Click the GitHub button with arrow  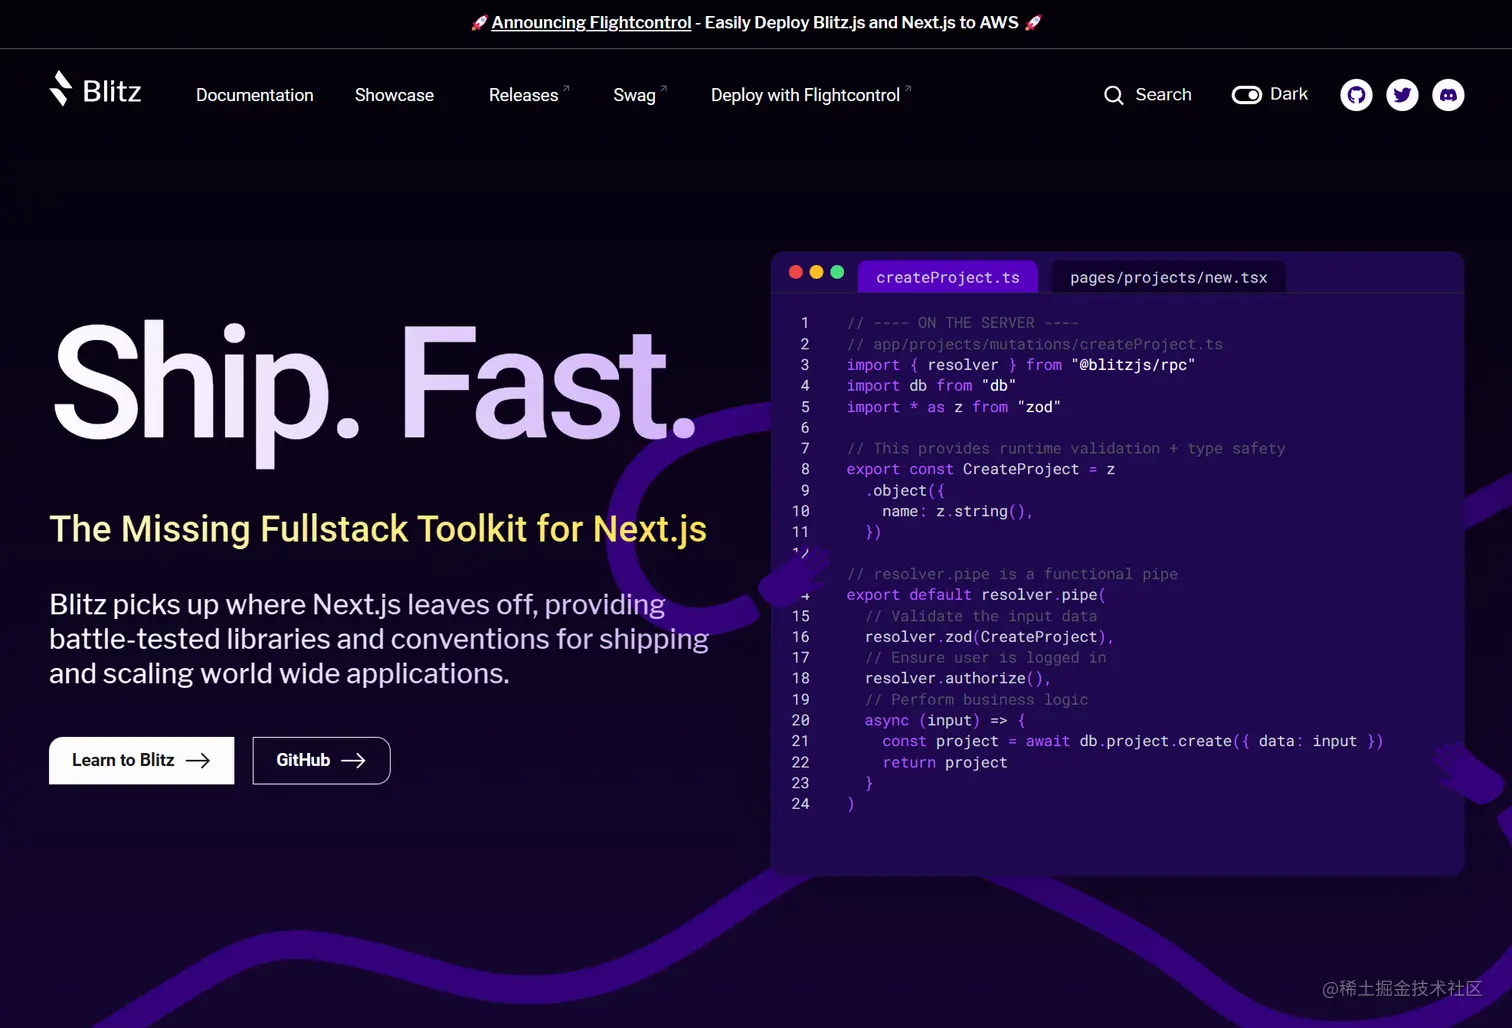(x=321, y=760)
